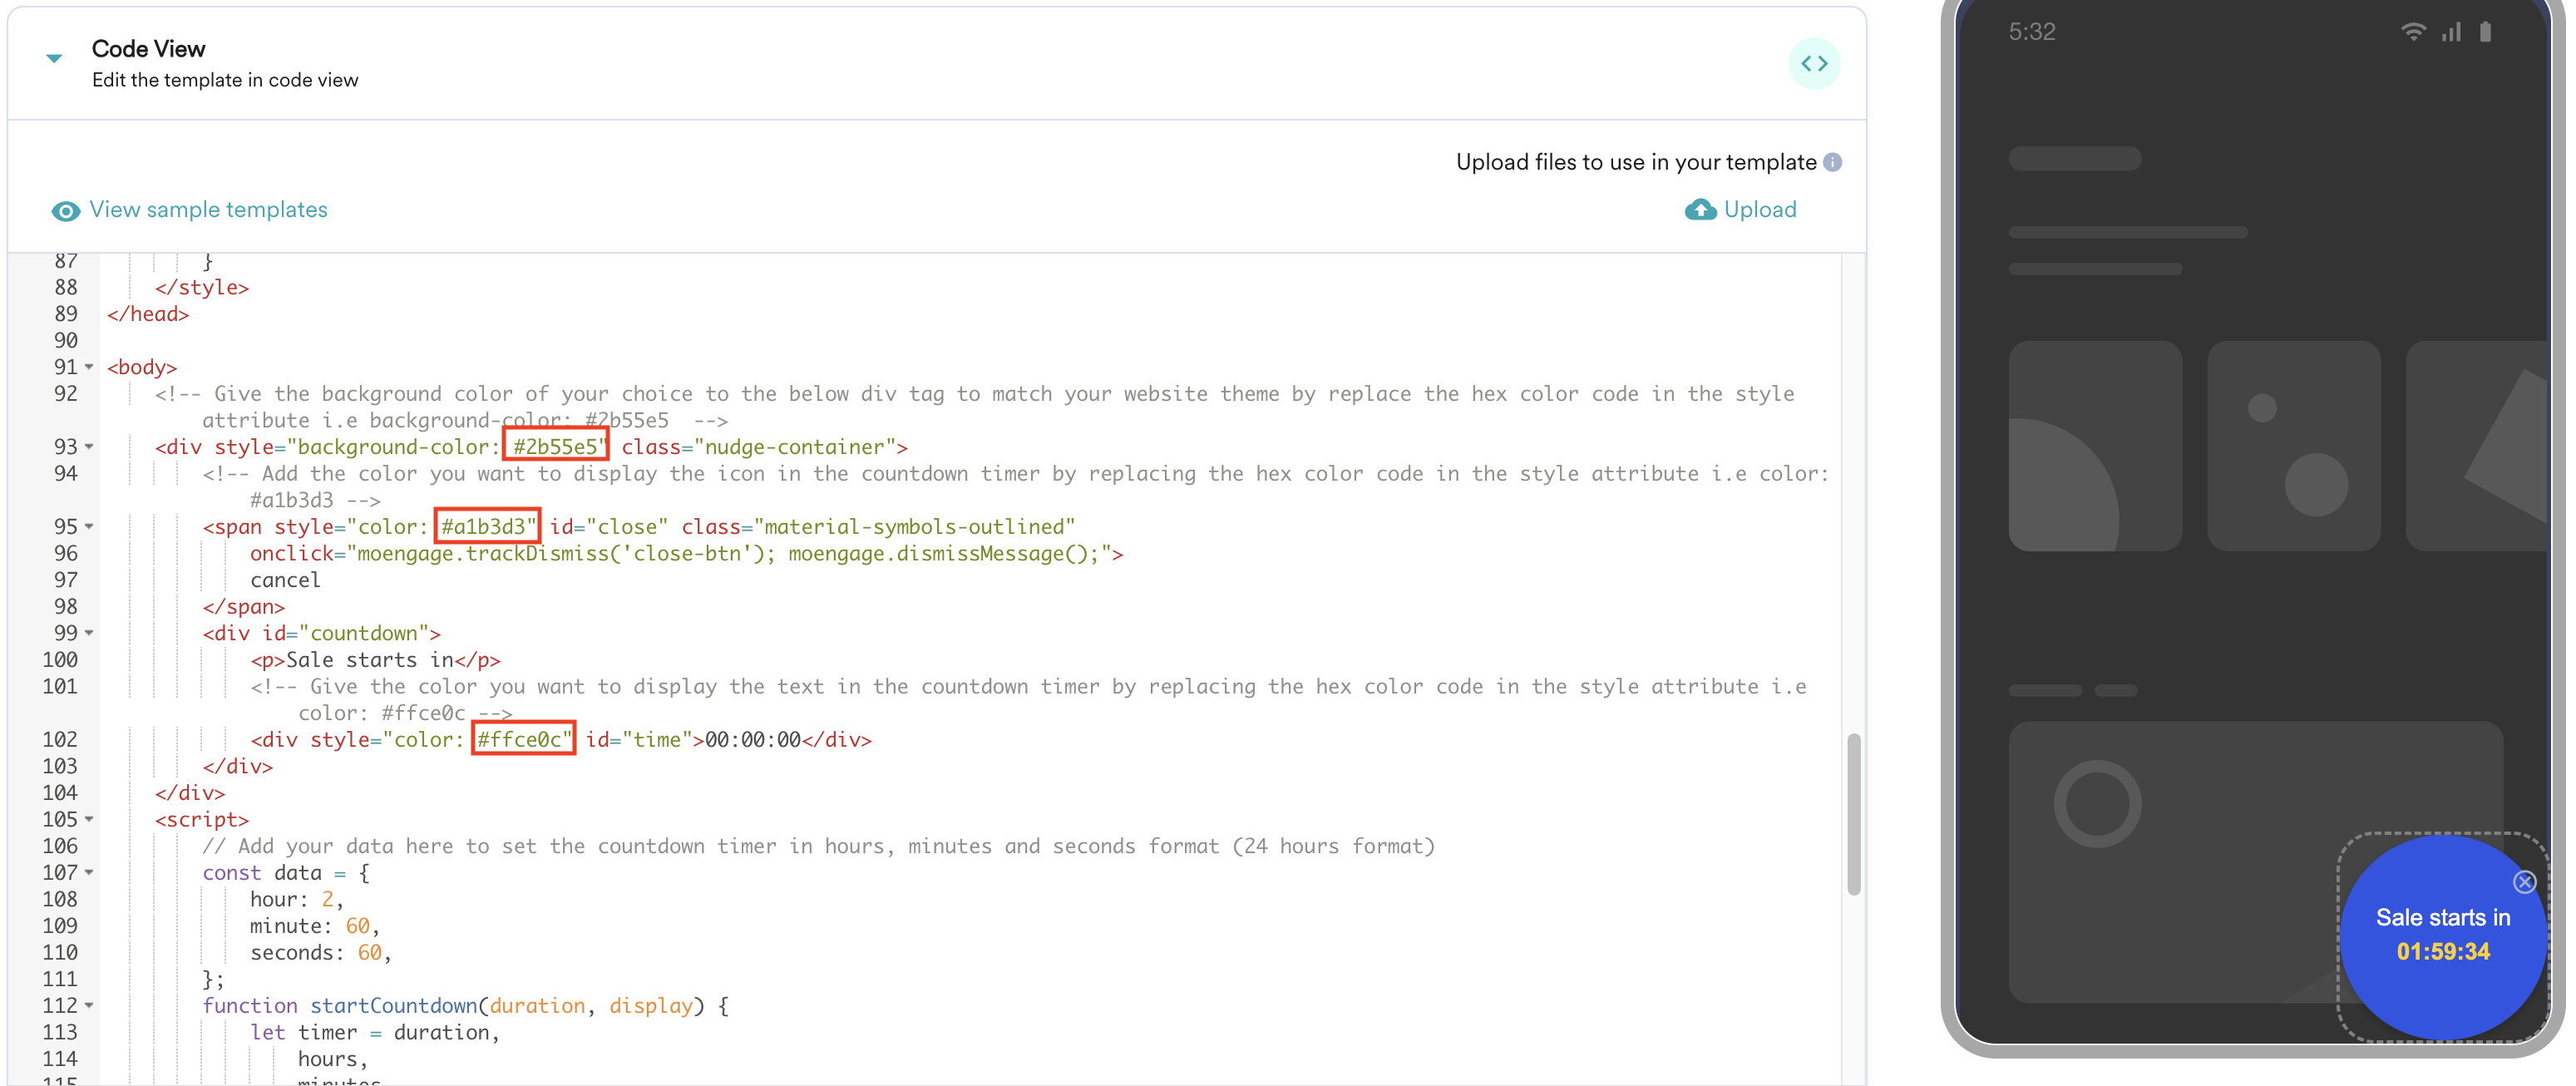The width and height of the screenshot is (2576, 1086).
Task: Click the Upload button
Action: coord(1759,210)
